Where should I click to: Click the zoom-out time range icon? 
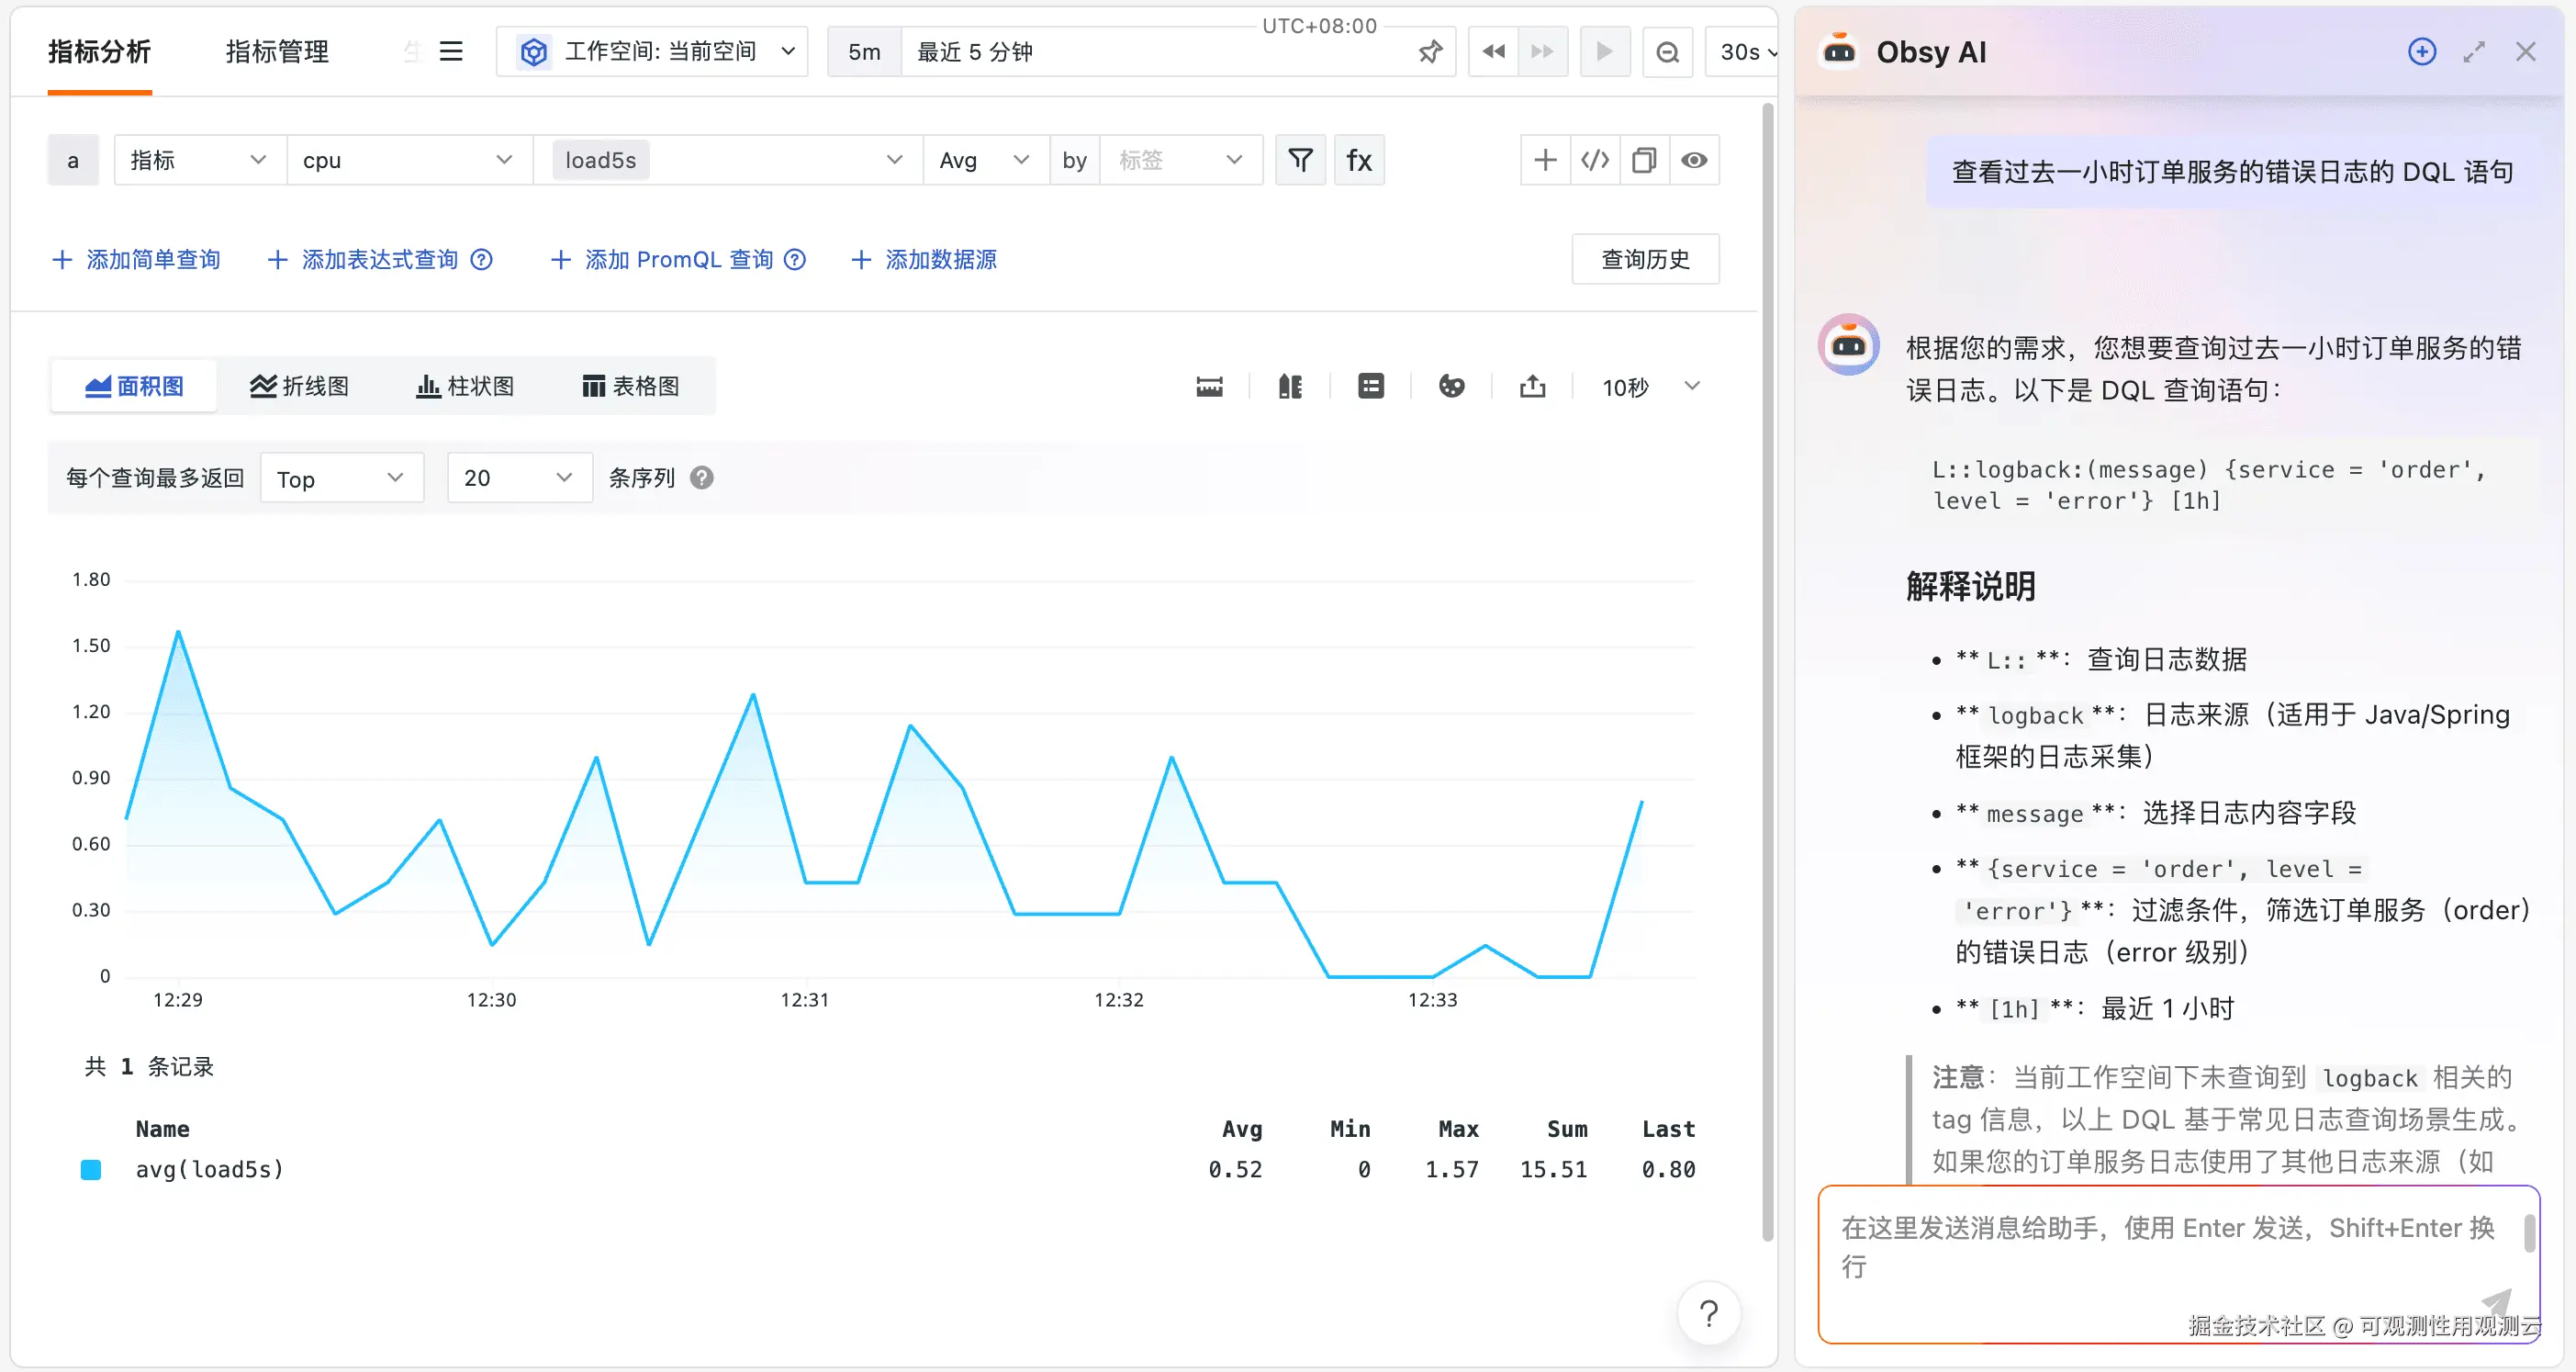pos(1667,52)
